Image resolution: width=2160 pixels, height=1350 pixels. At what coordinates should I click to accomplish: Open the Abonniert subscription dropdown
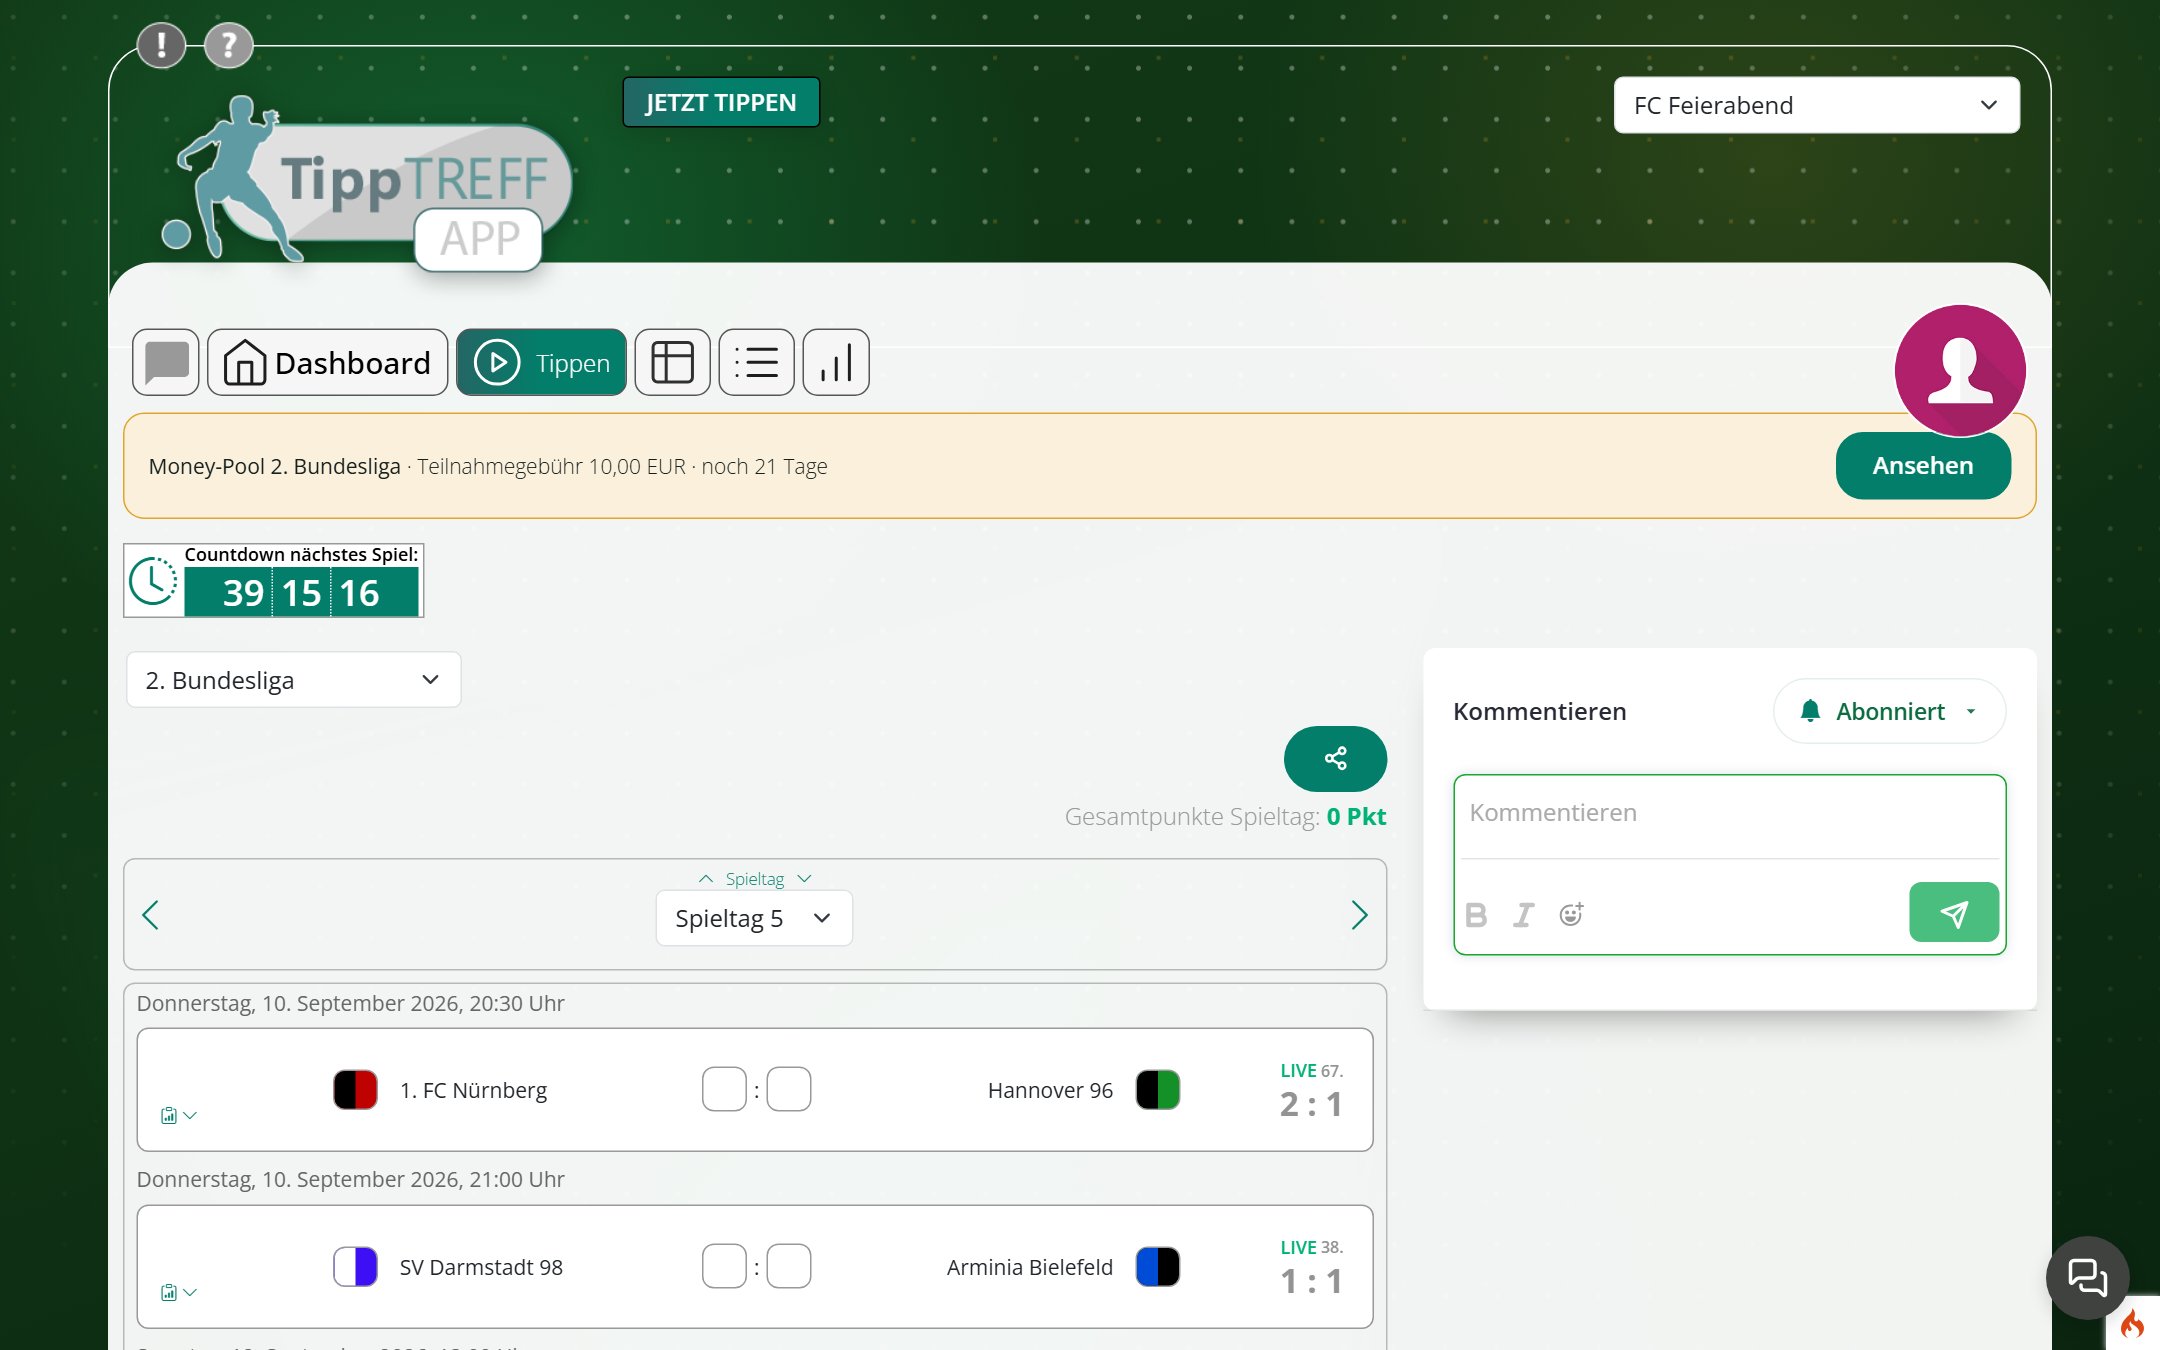click(1889, 711)
